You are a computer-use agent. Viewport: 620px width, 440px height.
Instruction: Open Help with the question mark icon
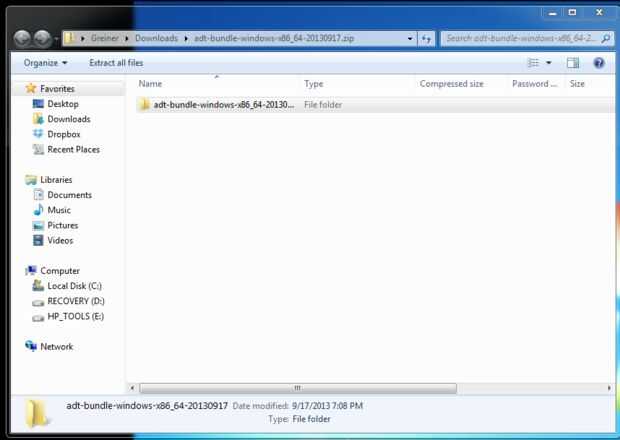click(x=599, y=63)
